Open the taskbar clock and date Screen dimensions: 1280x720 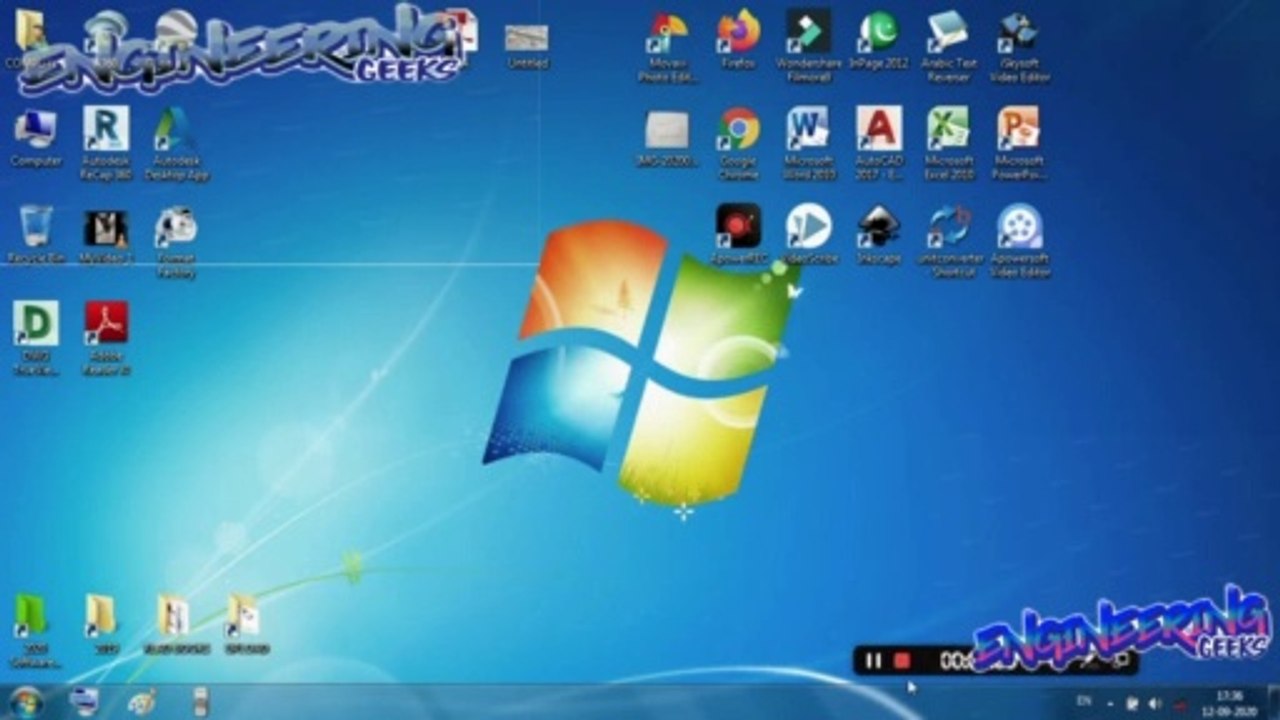pyautogui.click(x=1231, y=702)
